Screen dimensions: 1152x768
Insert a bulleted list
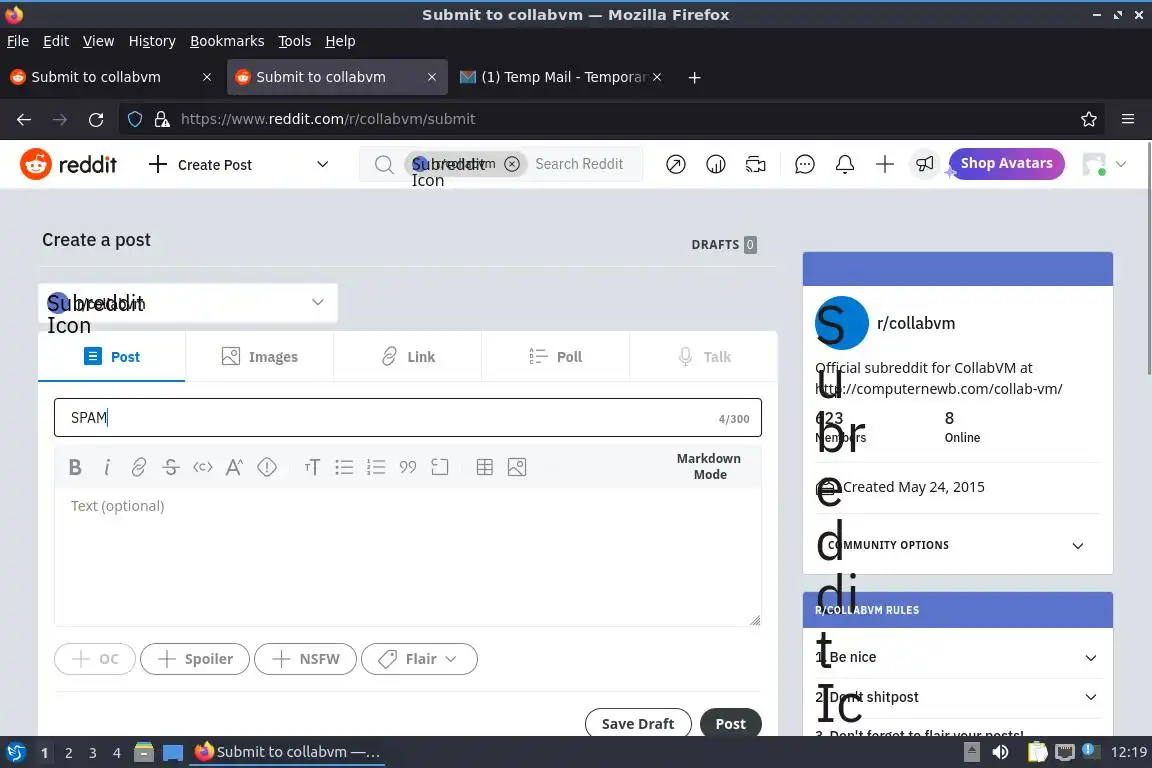pos(344,467)
